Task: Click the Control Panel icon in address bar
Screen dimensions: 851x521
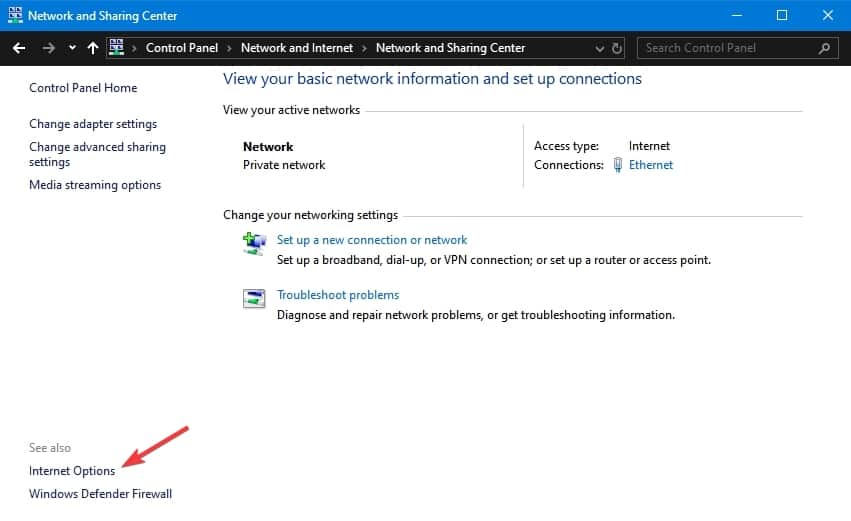Action: [117, 48]
